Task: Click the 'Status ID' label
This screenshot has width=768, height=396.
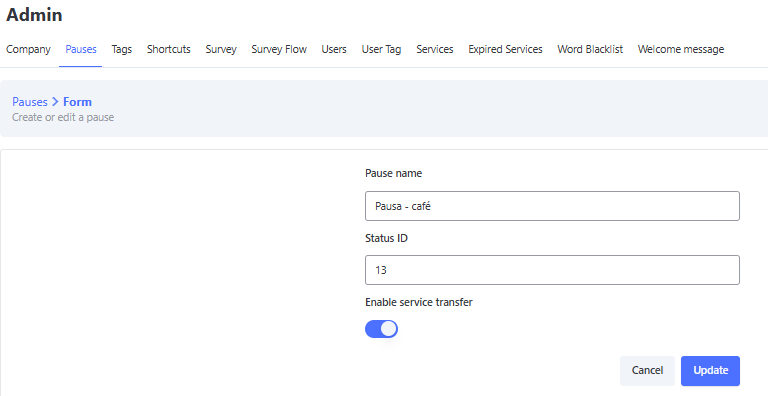Action: click(x=386, y=238)
